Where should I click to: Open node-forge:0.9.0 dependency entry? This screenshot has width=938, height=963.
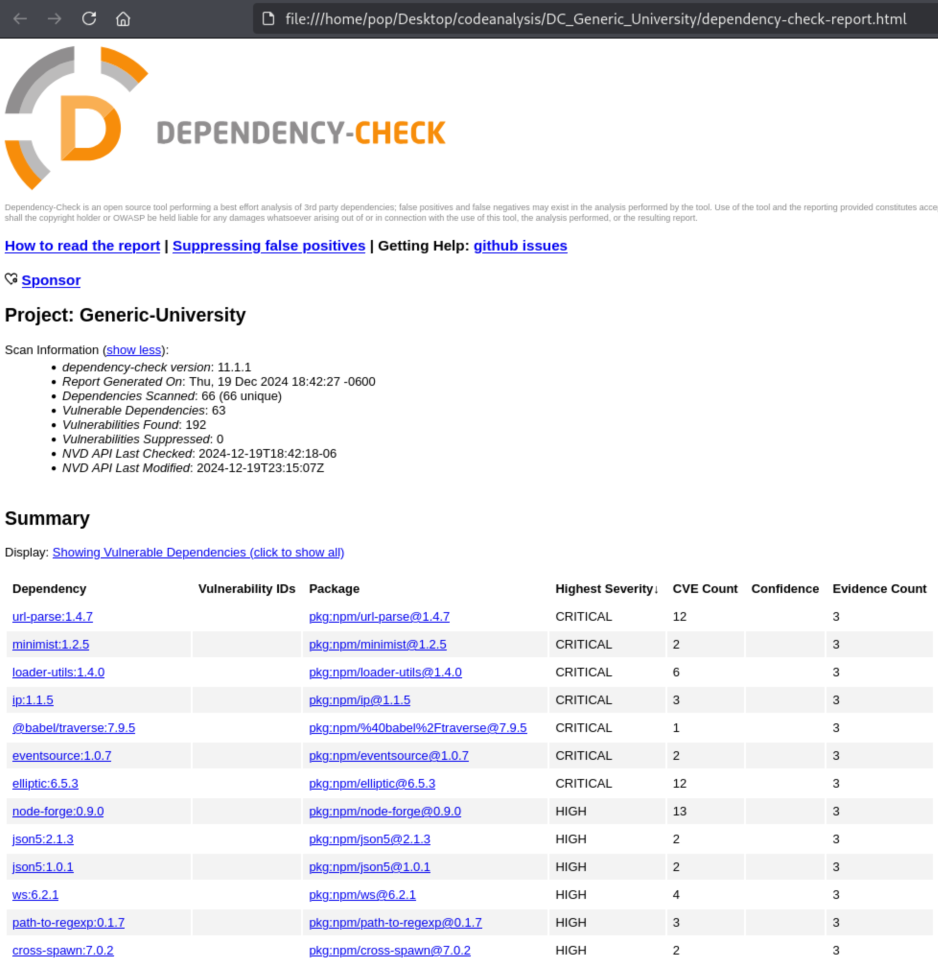[x=58, y=811]
